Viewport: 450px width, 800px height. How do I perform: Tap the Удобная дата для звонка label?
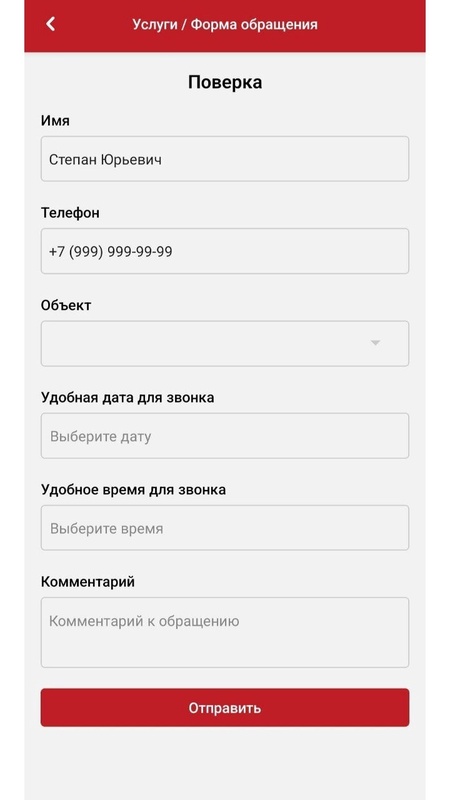coord(128,397)
